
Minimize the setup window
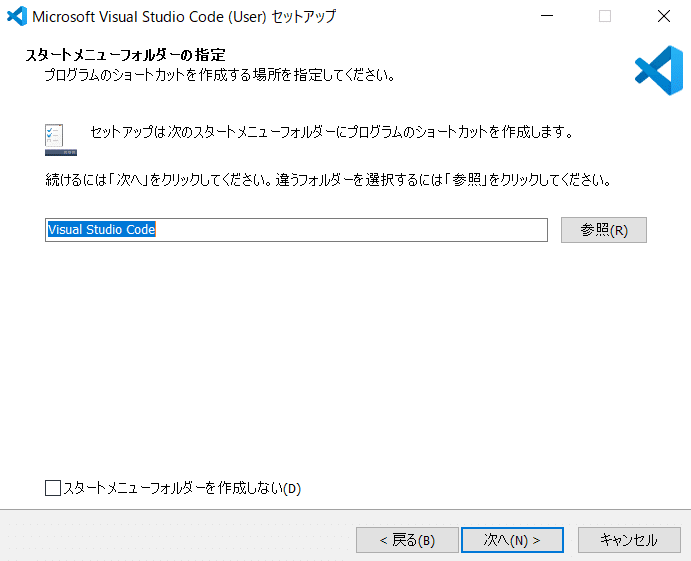click(547, 16)
